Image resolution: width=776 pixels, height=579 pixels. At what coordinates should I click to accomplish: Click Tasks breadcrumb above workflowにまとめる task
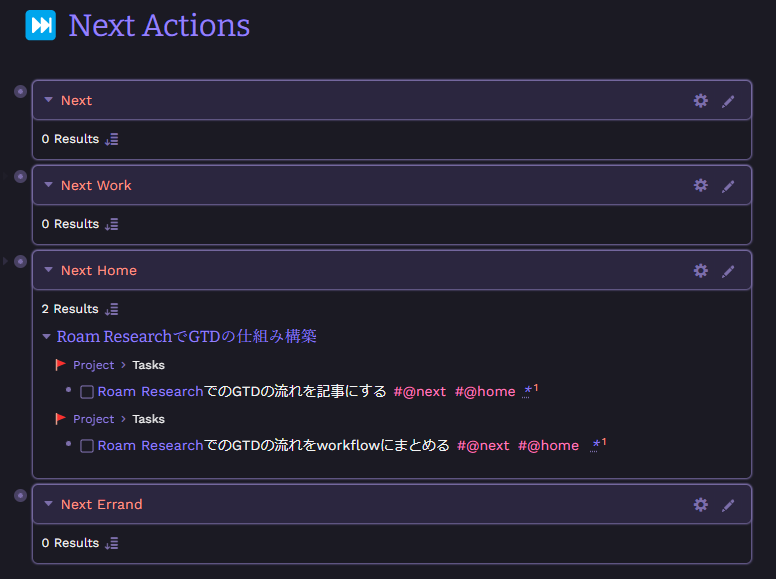pos(148,419)
